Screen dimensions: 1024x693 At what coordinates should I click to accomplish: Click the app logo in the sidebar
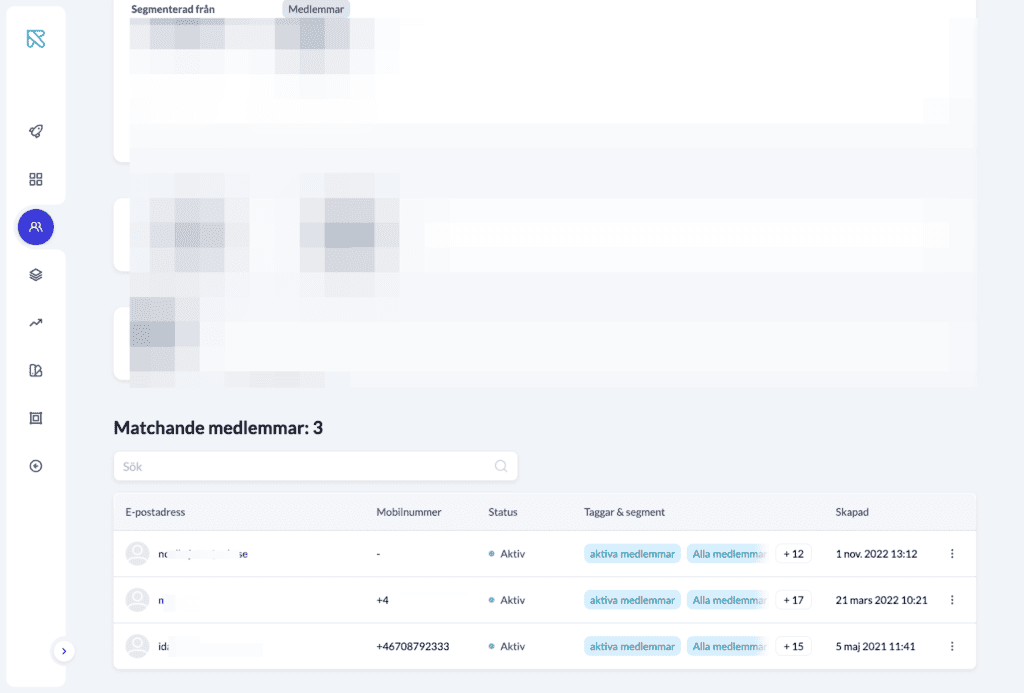[x=36, y=39]
